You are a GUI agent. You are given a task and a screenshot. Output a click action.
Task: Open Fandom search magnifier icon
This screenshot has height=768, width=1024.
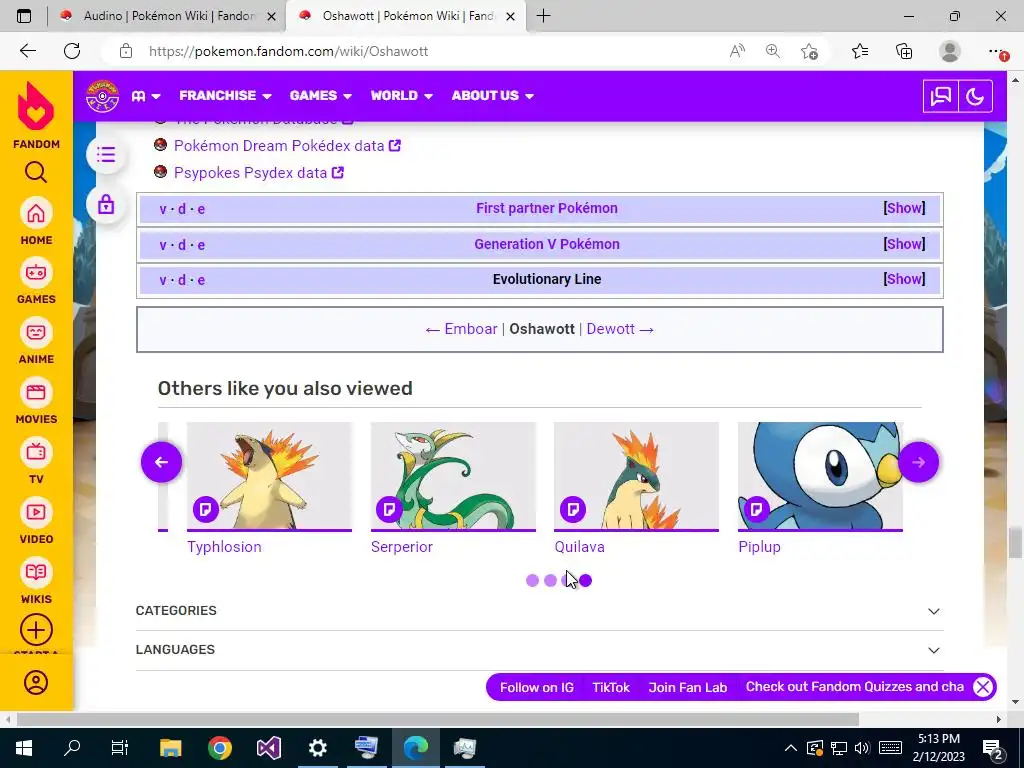(x=36, y=172)
